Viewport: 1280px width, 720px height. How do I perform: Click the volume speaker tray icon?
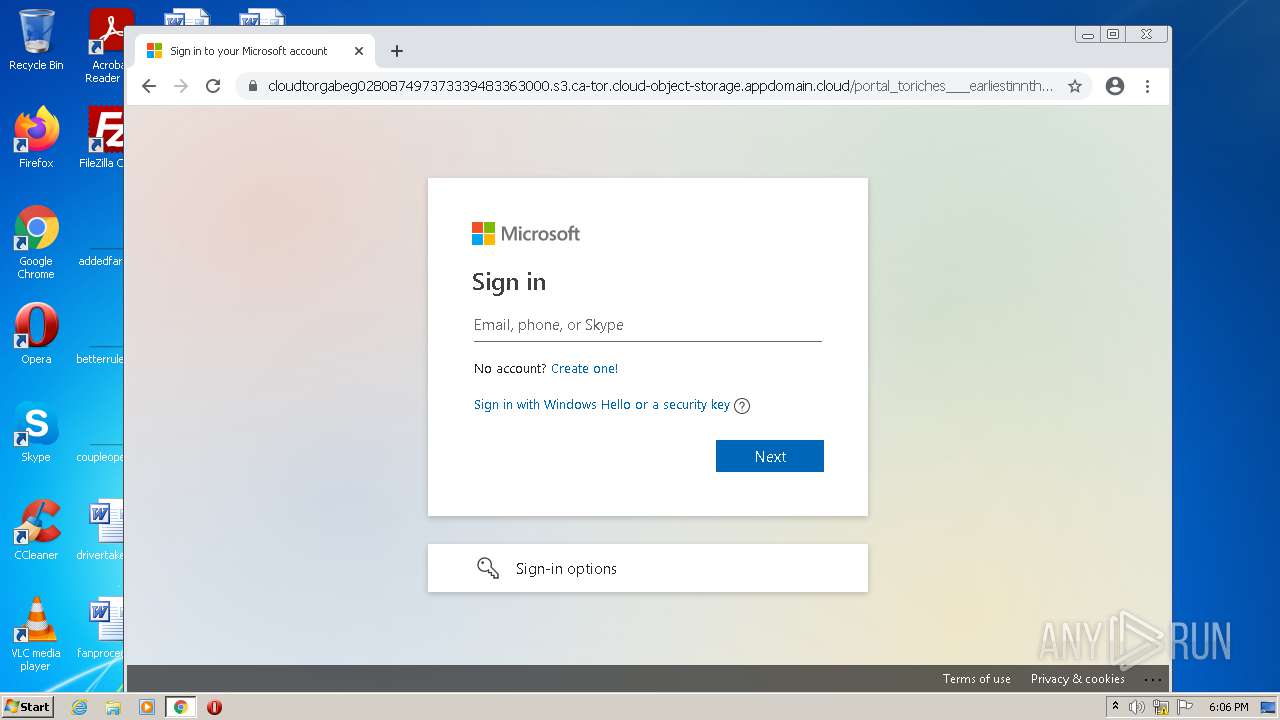(1137, 707)
